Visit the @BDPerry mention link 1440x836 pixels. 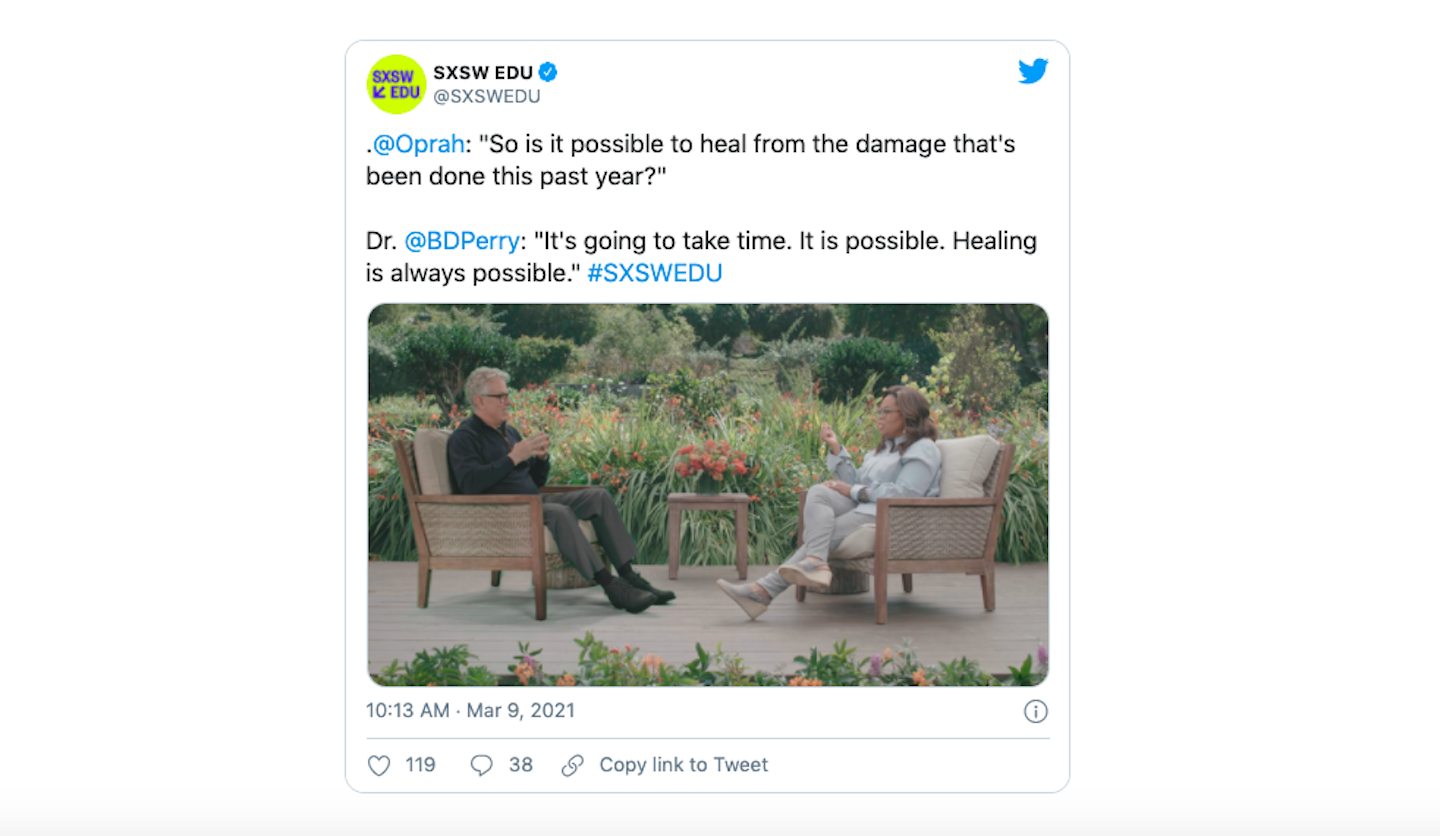462,241
